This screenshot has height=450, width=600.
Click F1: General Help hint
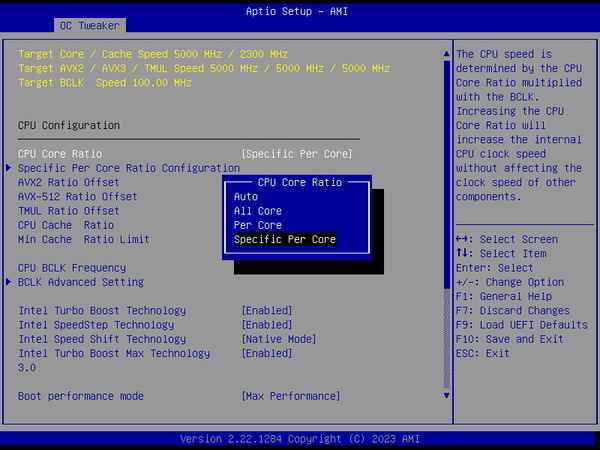coord(504,296)
